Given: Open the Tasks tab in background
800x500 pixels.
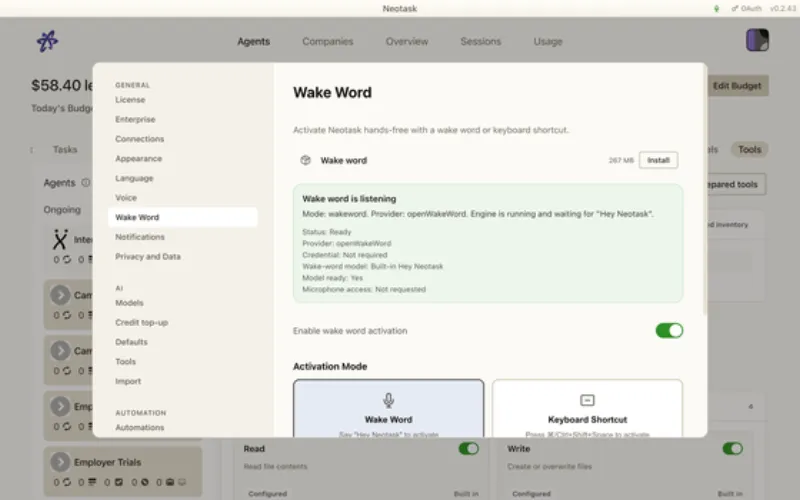Looking at the screenshot, I should (x=65, y=149).
